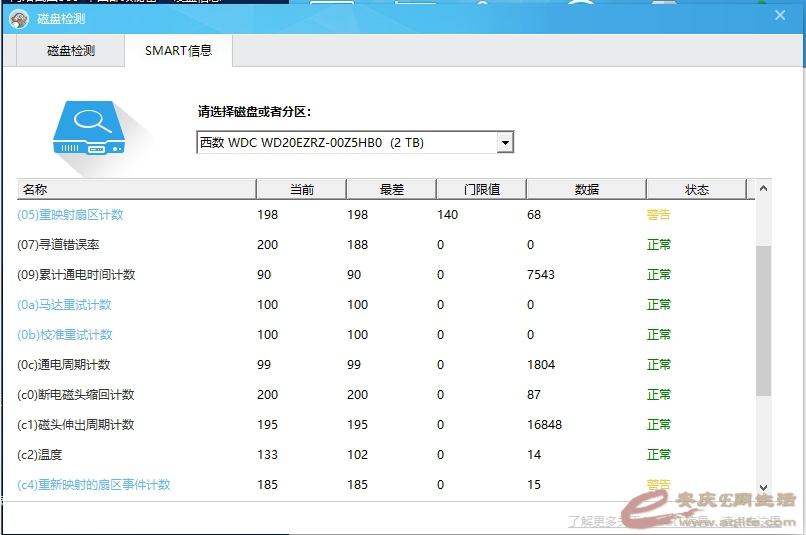Switch to the 磁盘检测 tab

click(x=70, y=50)
